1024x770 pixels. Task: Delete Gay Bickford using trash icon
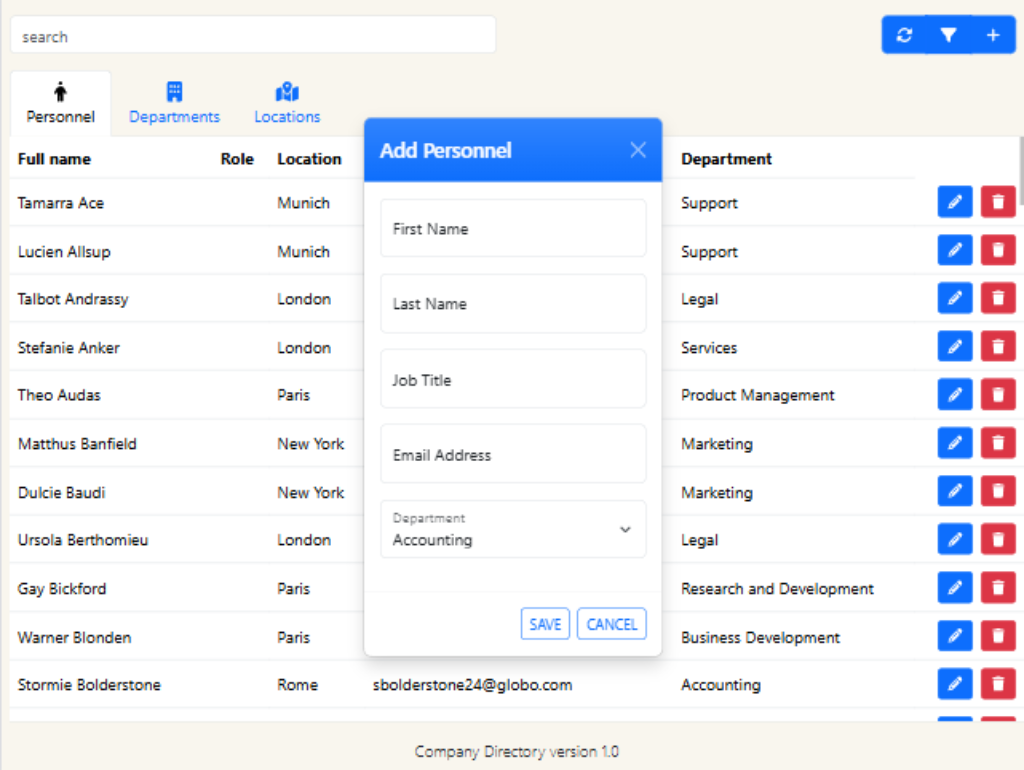tap(998, 588)
